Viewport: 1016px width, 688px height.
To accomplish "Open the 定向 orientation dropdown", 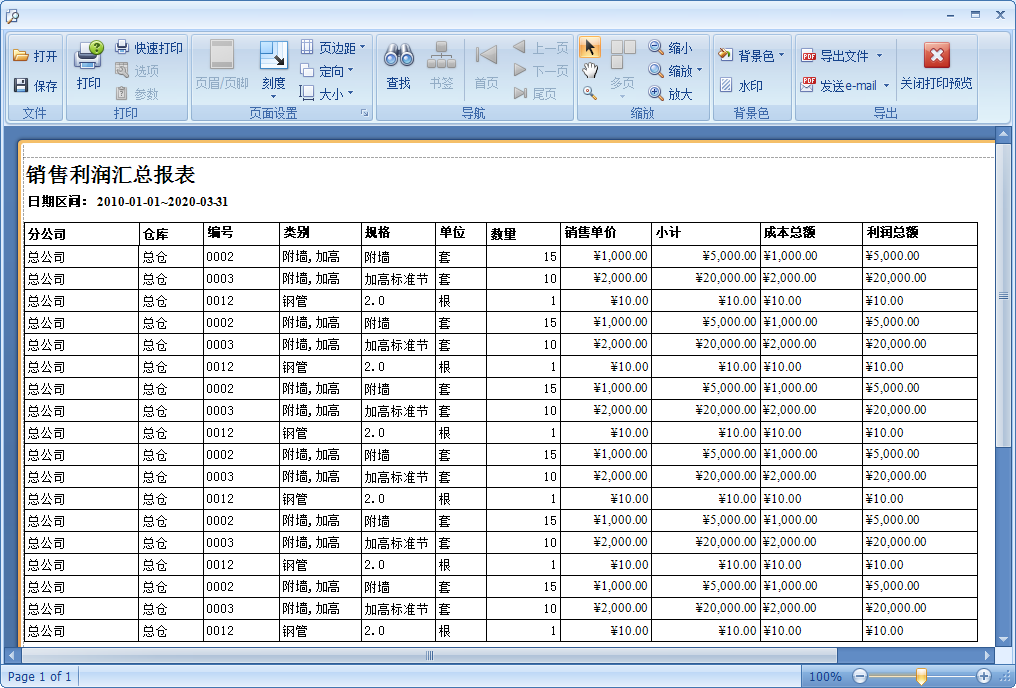I will (332, 70).
